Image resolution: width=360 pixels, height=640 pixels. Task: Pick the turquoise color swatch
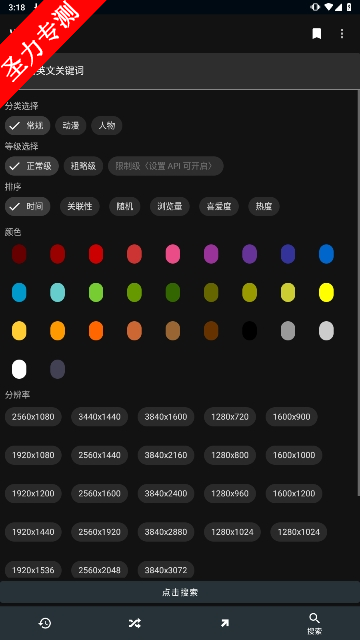click(x=58, y=292)
